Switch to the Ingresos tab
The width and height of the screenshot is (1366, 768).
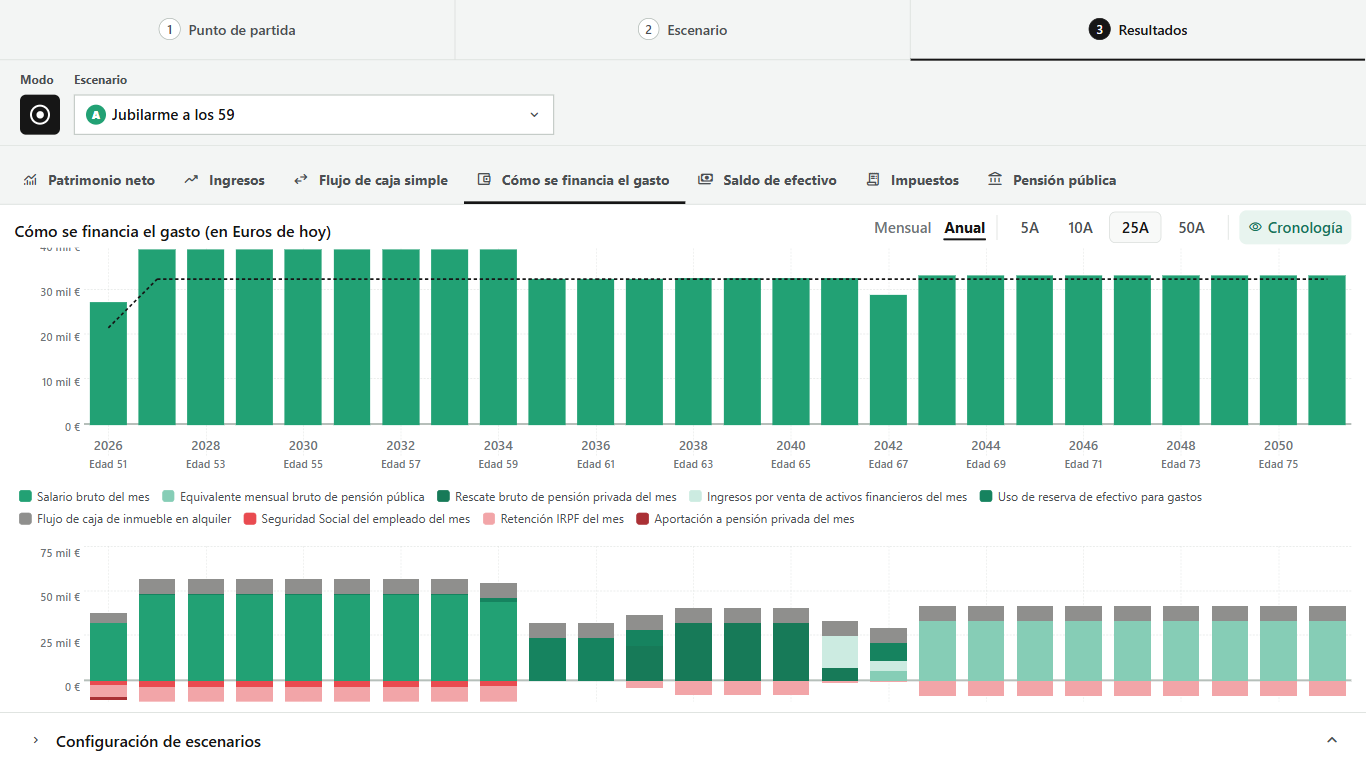(224, 180)
